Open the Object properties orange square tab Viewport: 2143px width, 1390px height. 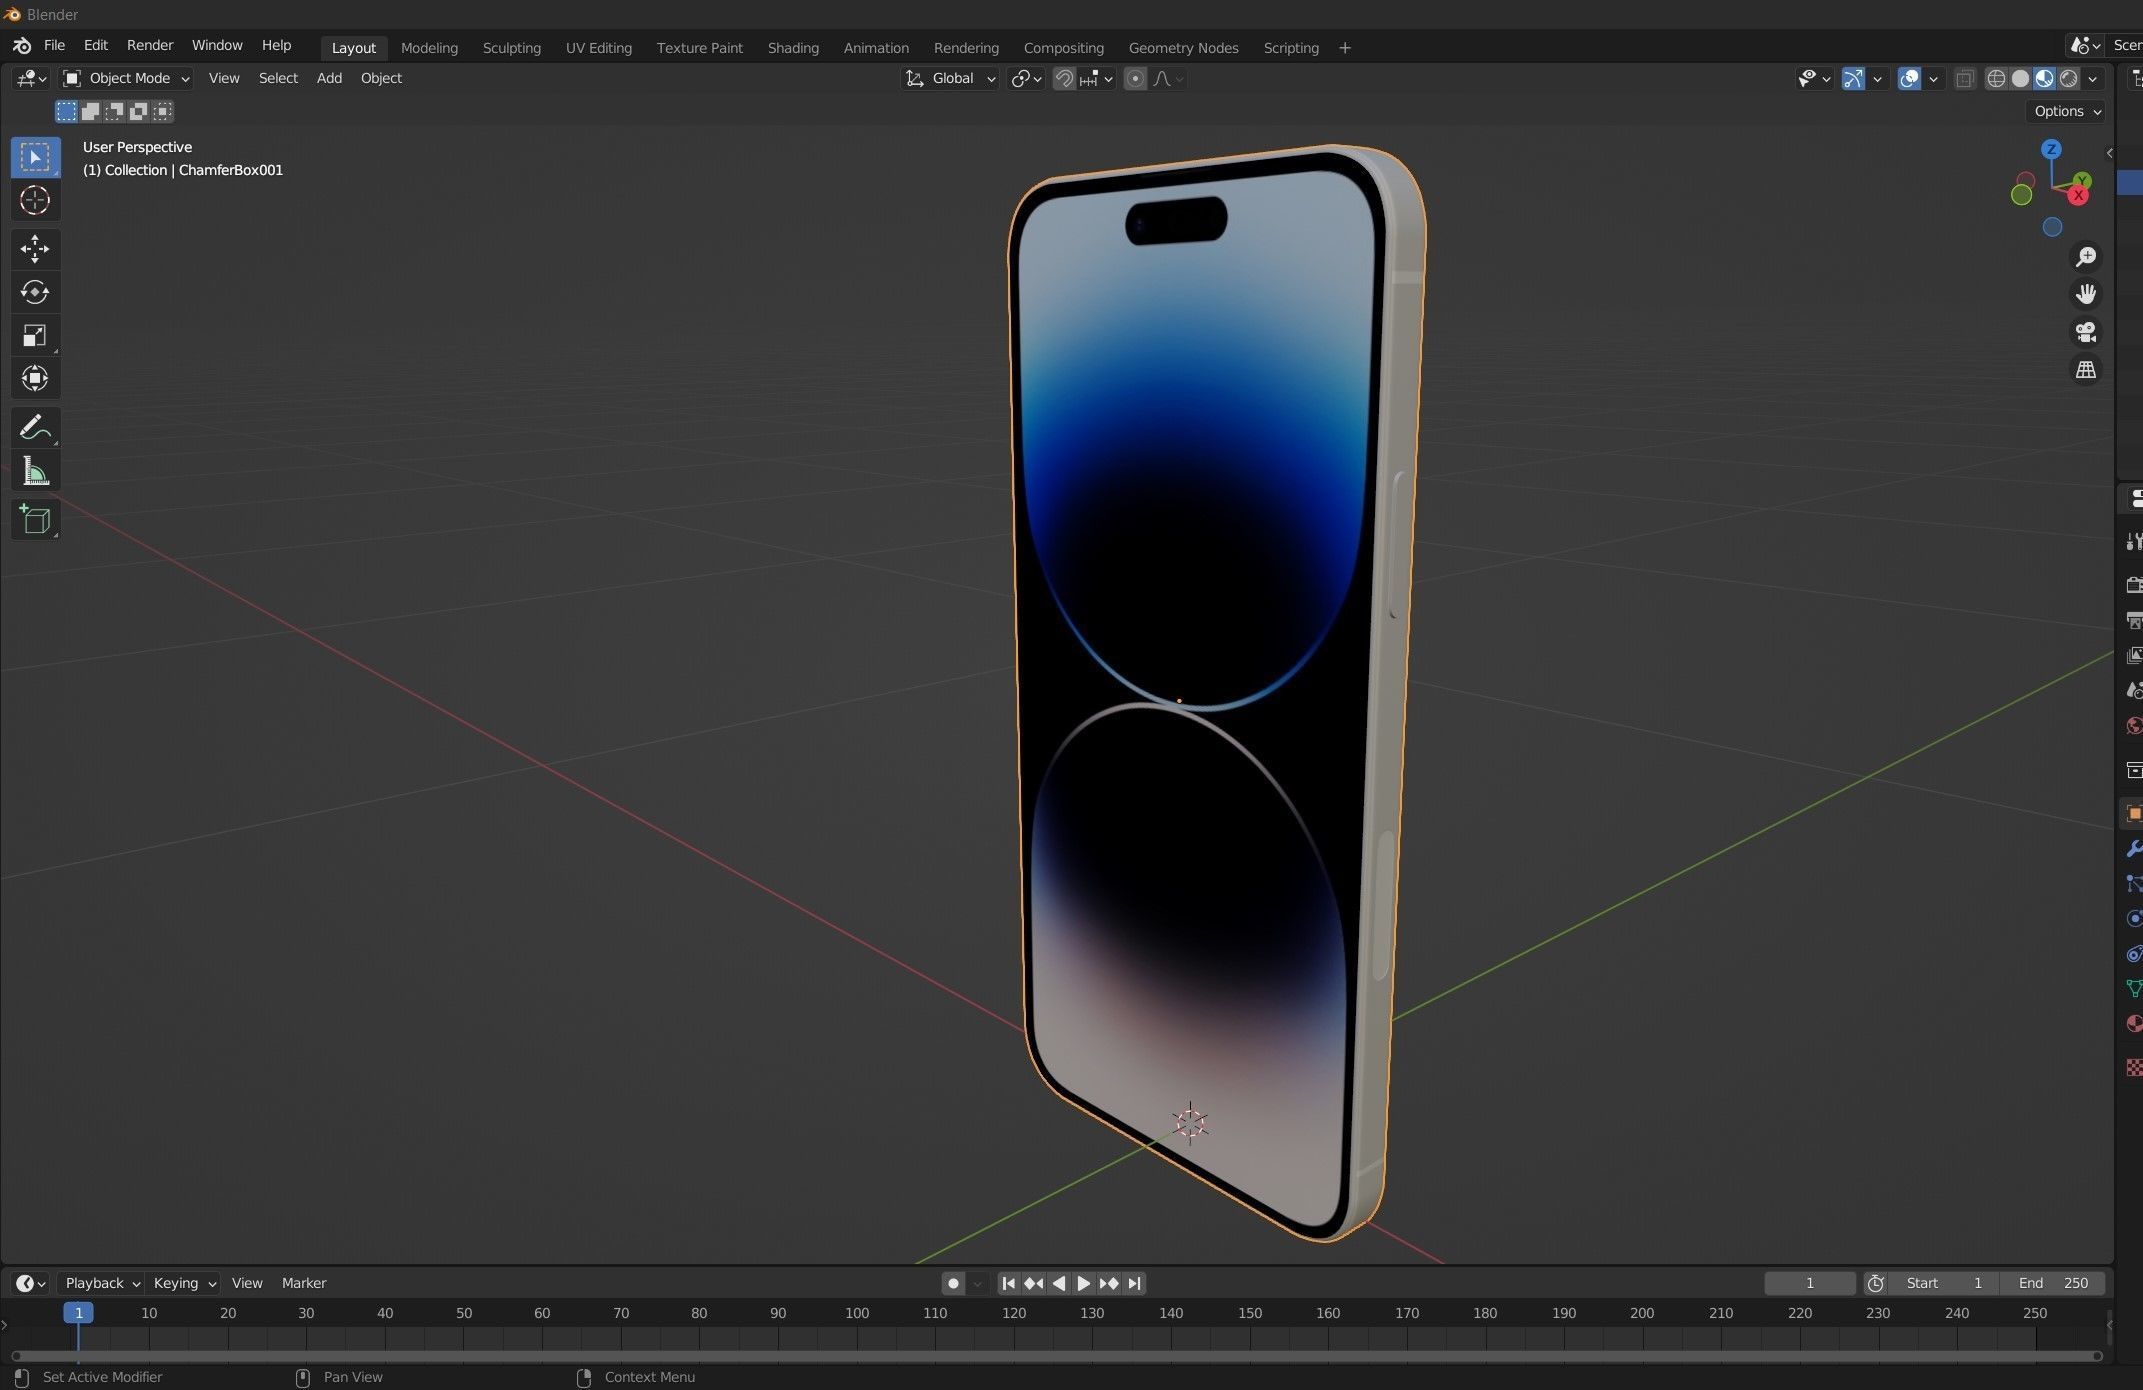click(x=2133, y=814)
